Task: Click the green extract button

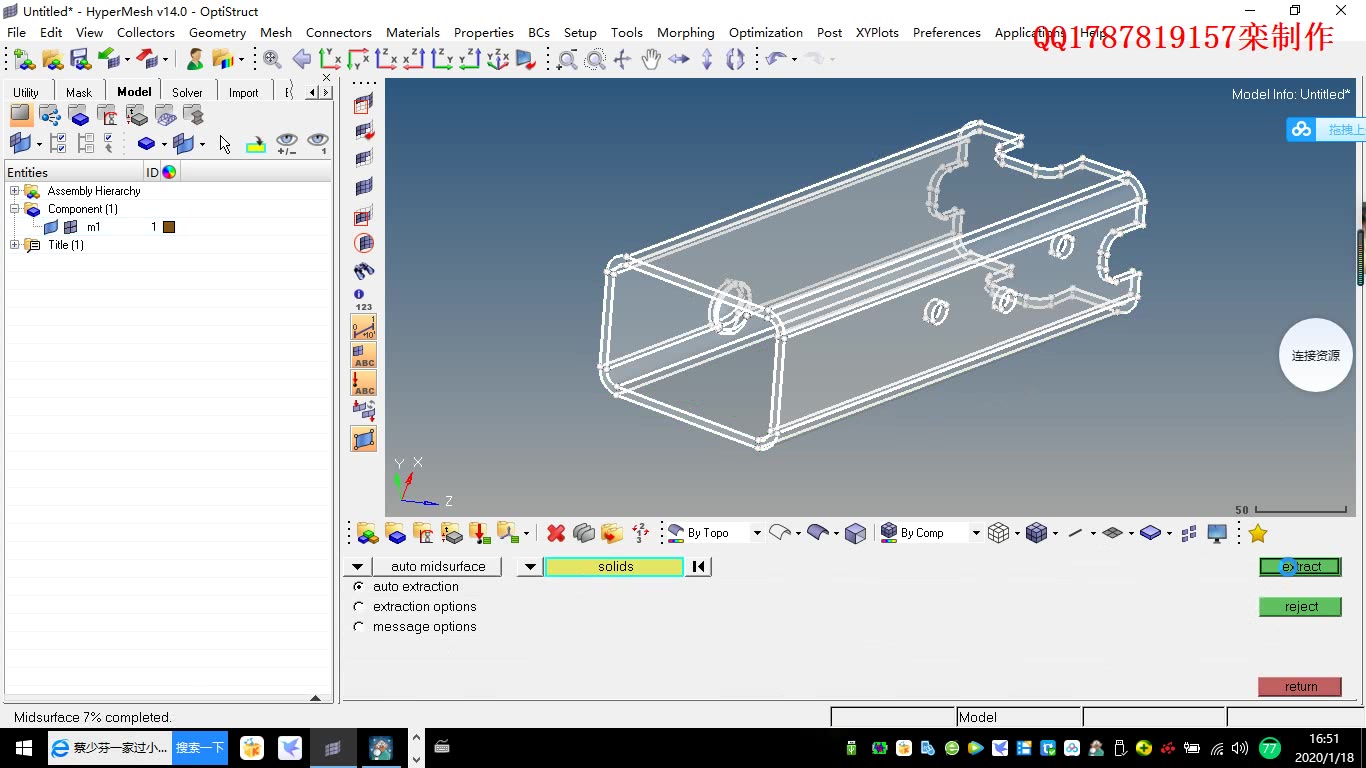Action: (x=1300, y=566)
